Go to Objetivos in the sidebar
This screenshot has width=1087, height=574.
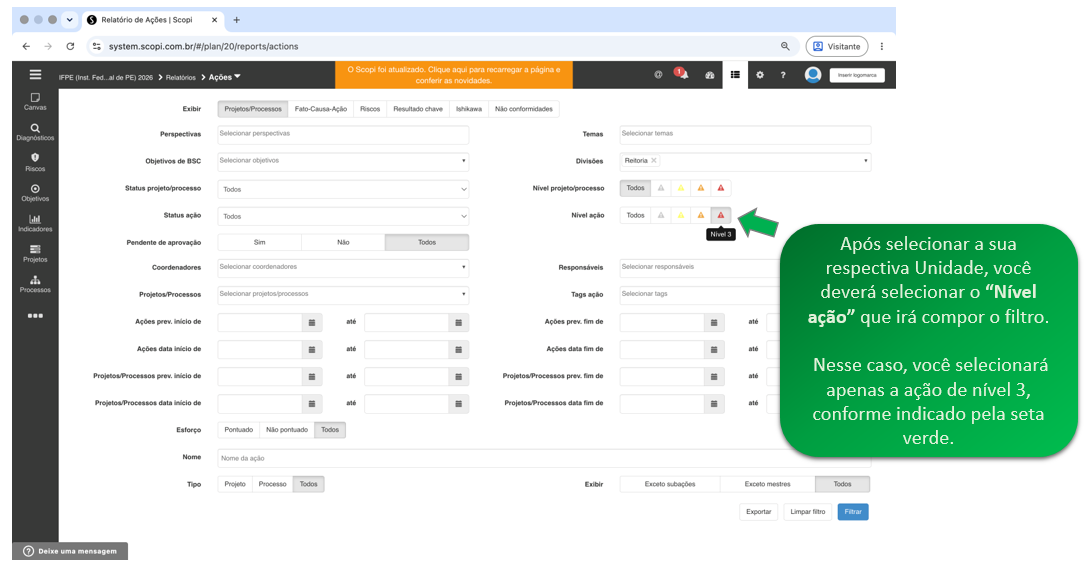[35, 193]
